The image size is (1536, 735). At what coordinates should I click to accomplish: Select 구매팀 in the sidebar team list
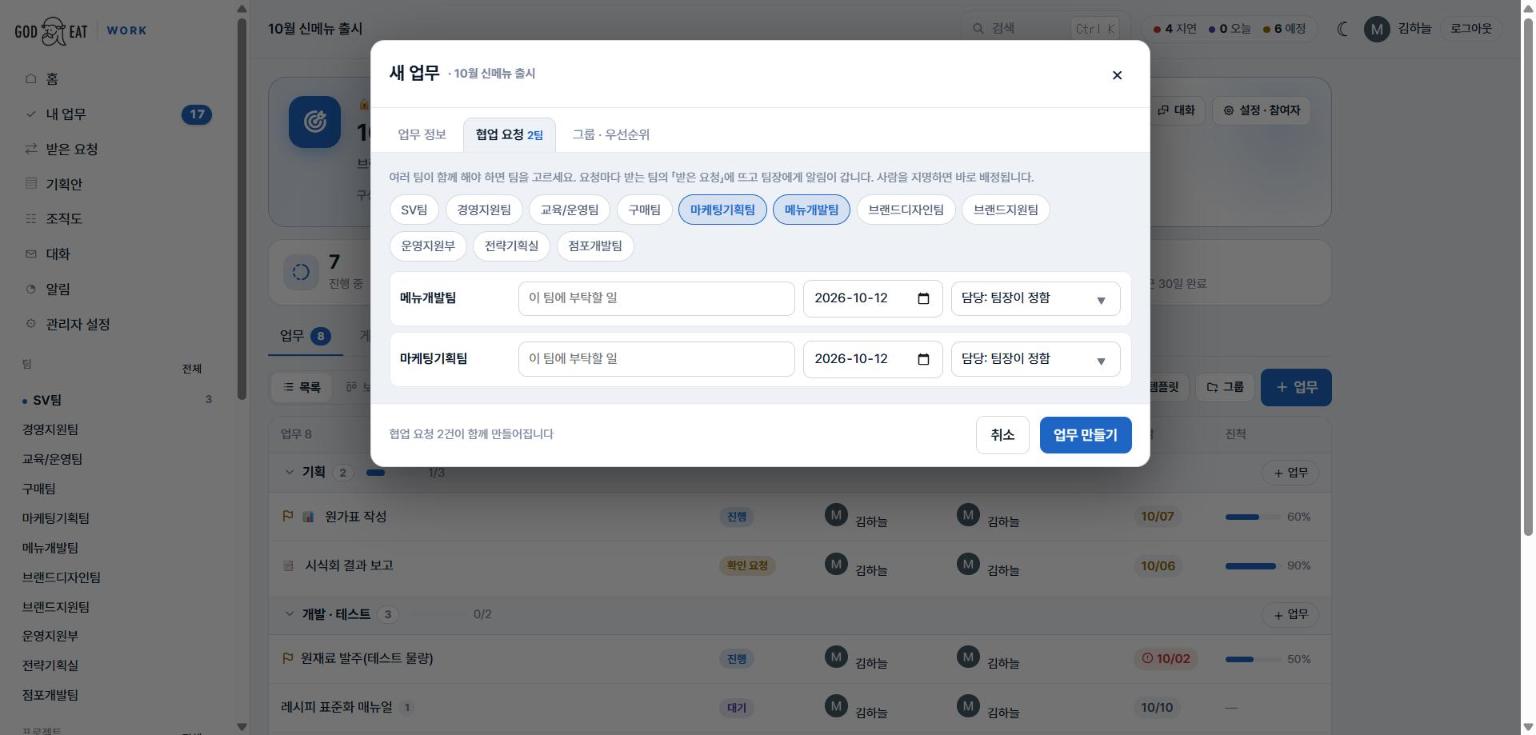click(x=118, y=489)
